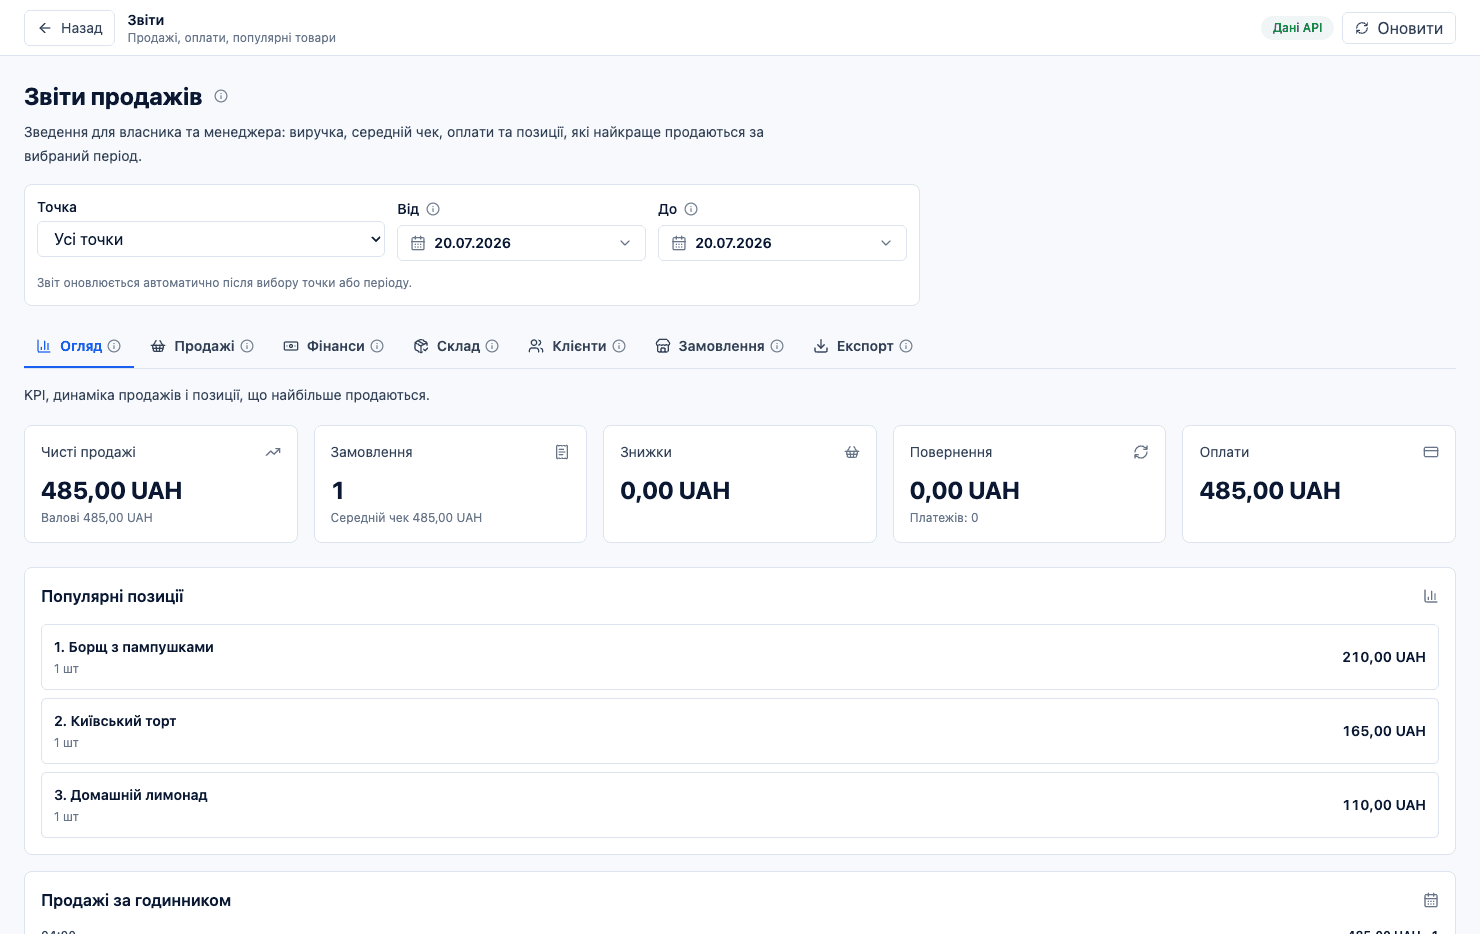
Task: Click the Оновити refresh button
Action: click(x=1399, y=28)
